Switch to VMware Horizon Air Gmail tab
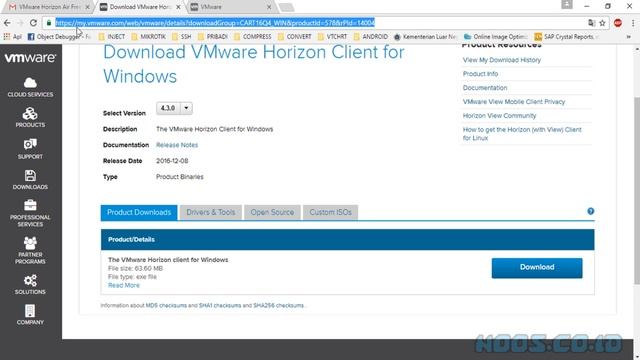Viewport: 640px width, 360px height. 49,7
